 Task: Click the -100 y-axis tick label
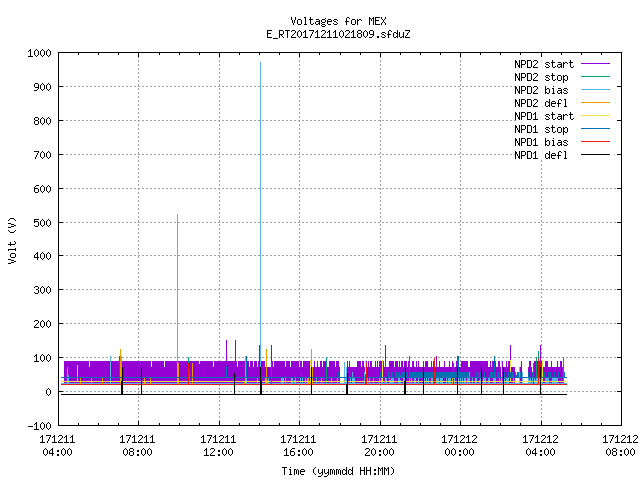(39, 426)
